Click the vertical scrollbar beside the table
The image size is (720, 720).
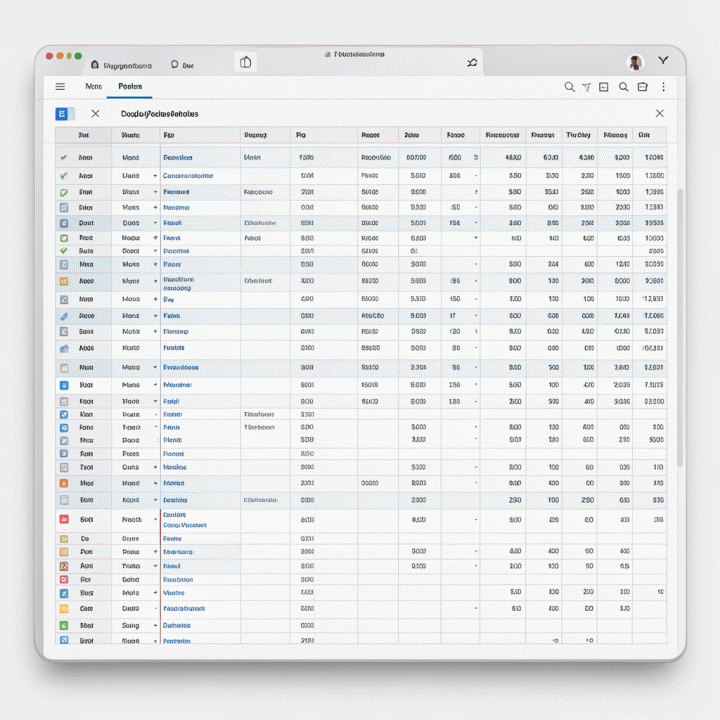680,327
